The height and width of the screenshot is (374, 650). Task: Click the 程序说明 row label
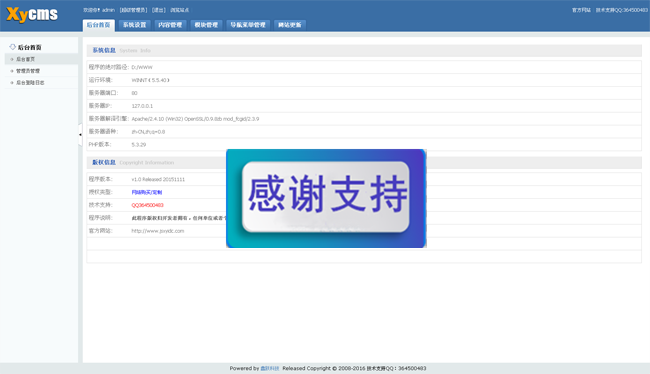(x=100, y=218)
